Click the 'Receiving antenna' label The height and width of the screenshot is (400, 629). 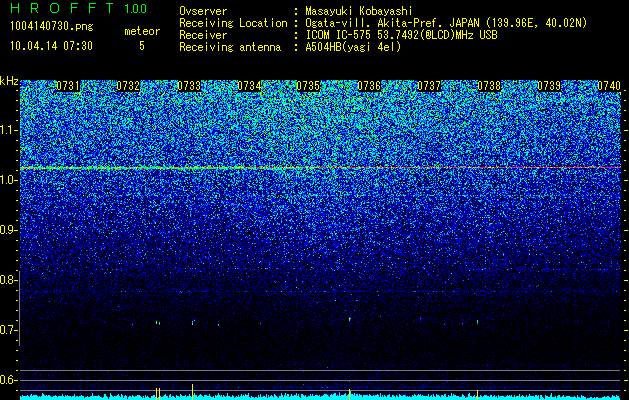(230, 47)
